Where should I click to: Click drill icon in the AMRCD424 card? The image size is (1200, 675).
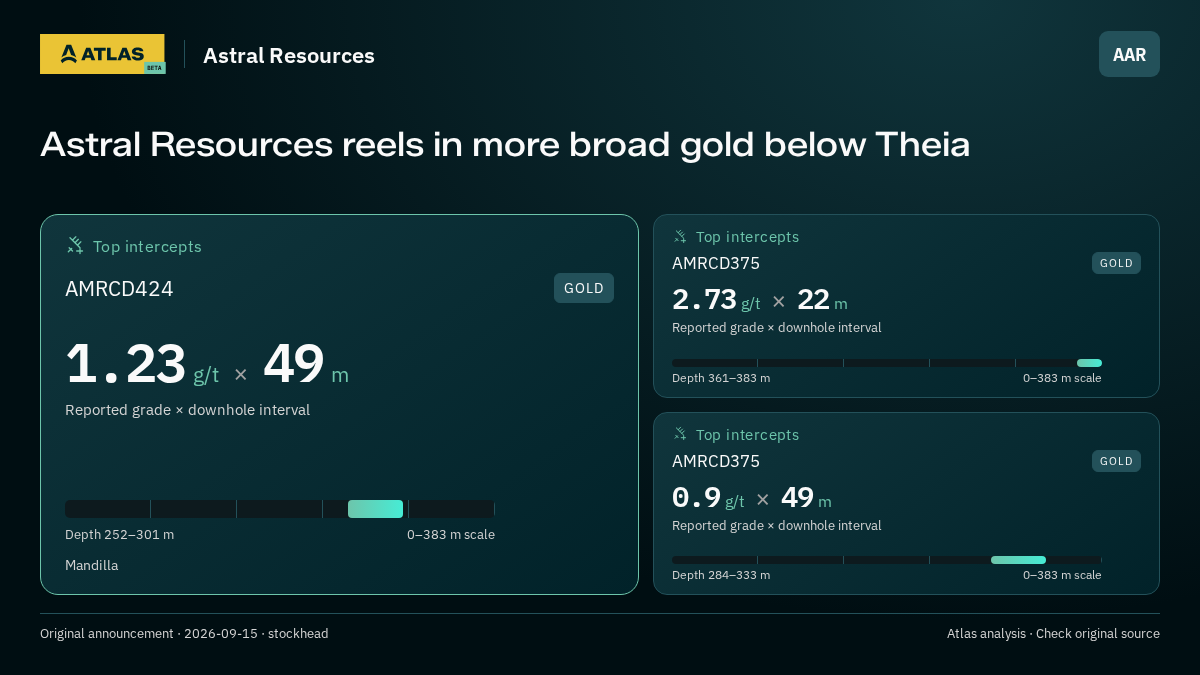(75, 245)
